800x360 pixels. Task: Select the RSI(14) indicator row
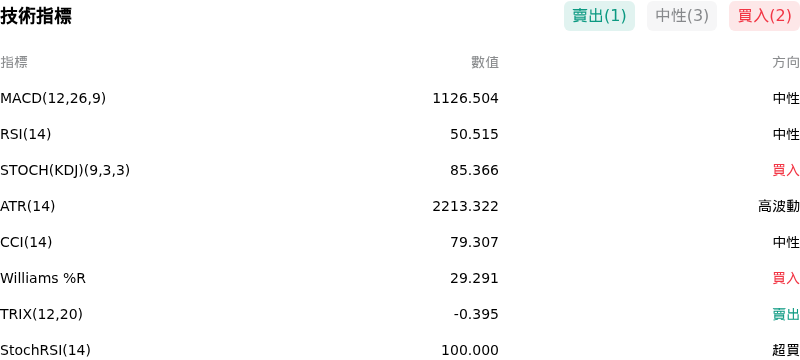pos(400,134)
